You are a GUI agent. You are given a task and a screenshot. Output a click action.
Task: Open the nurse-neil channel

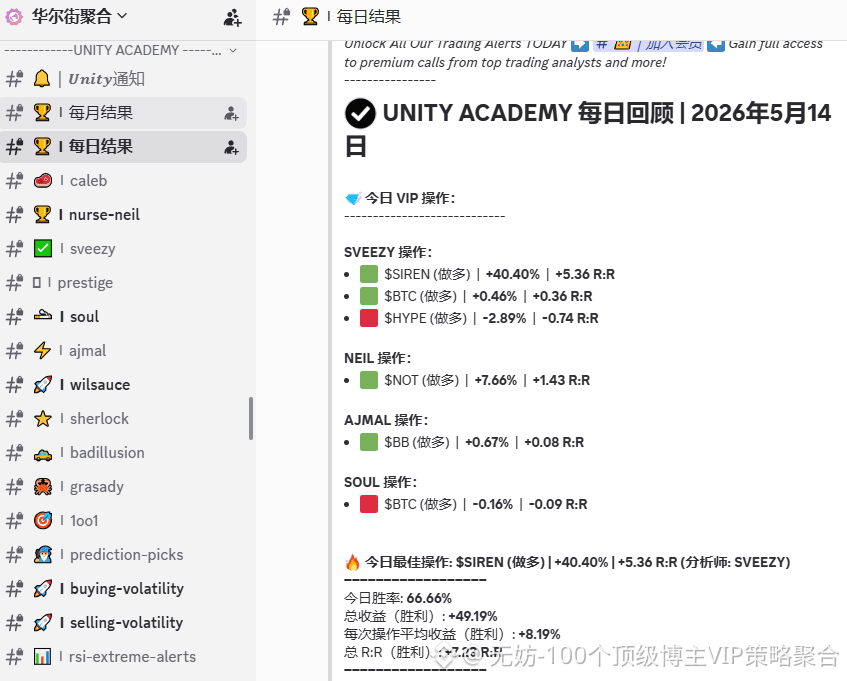click(x=123, y=214)
